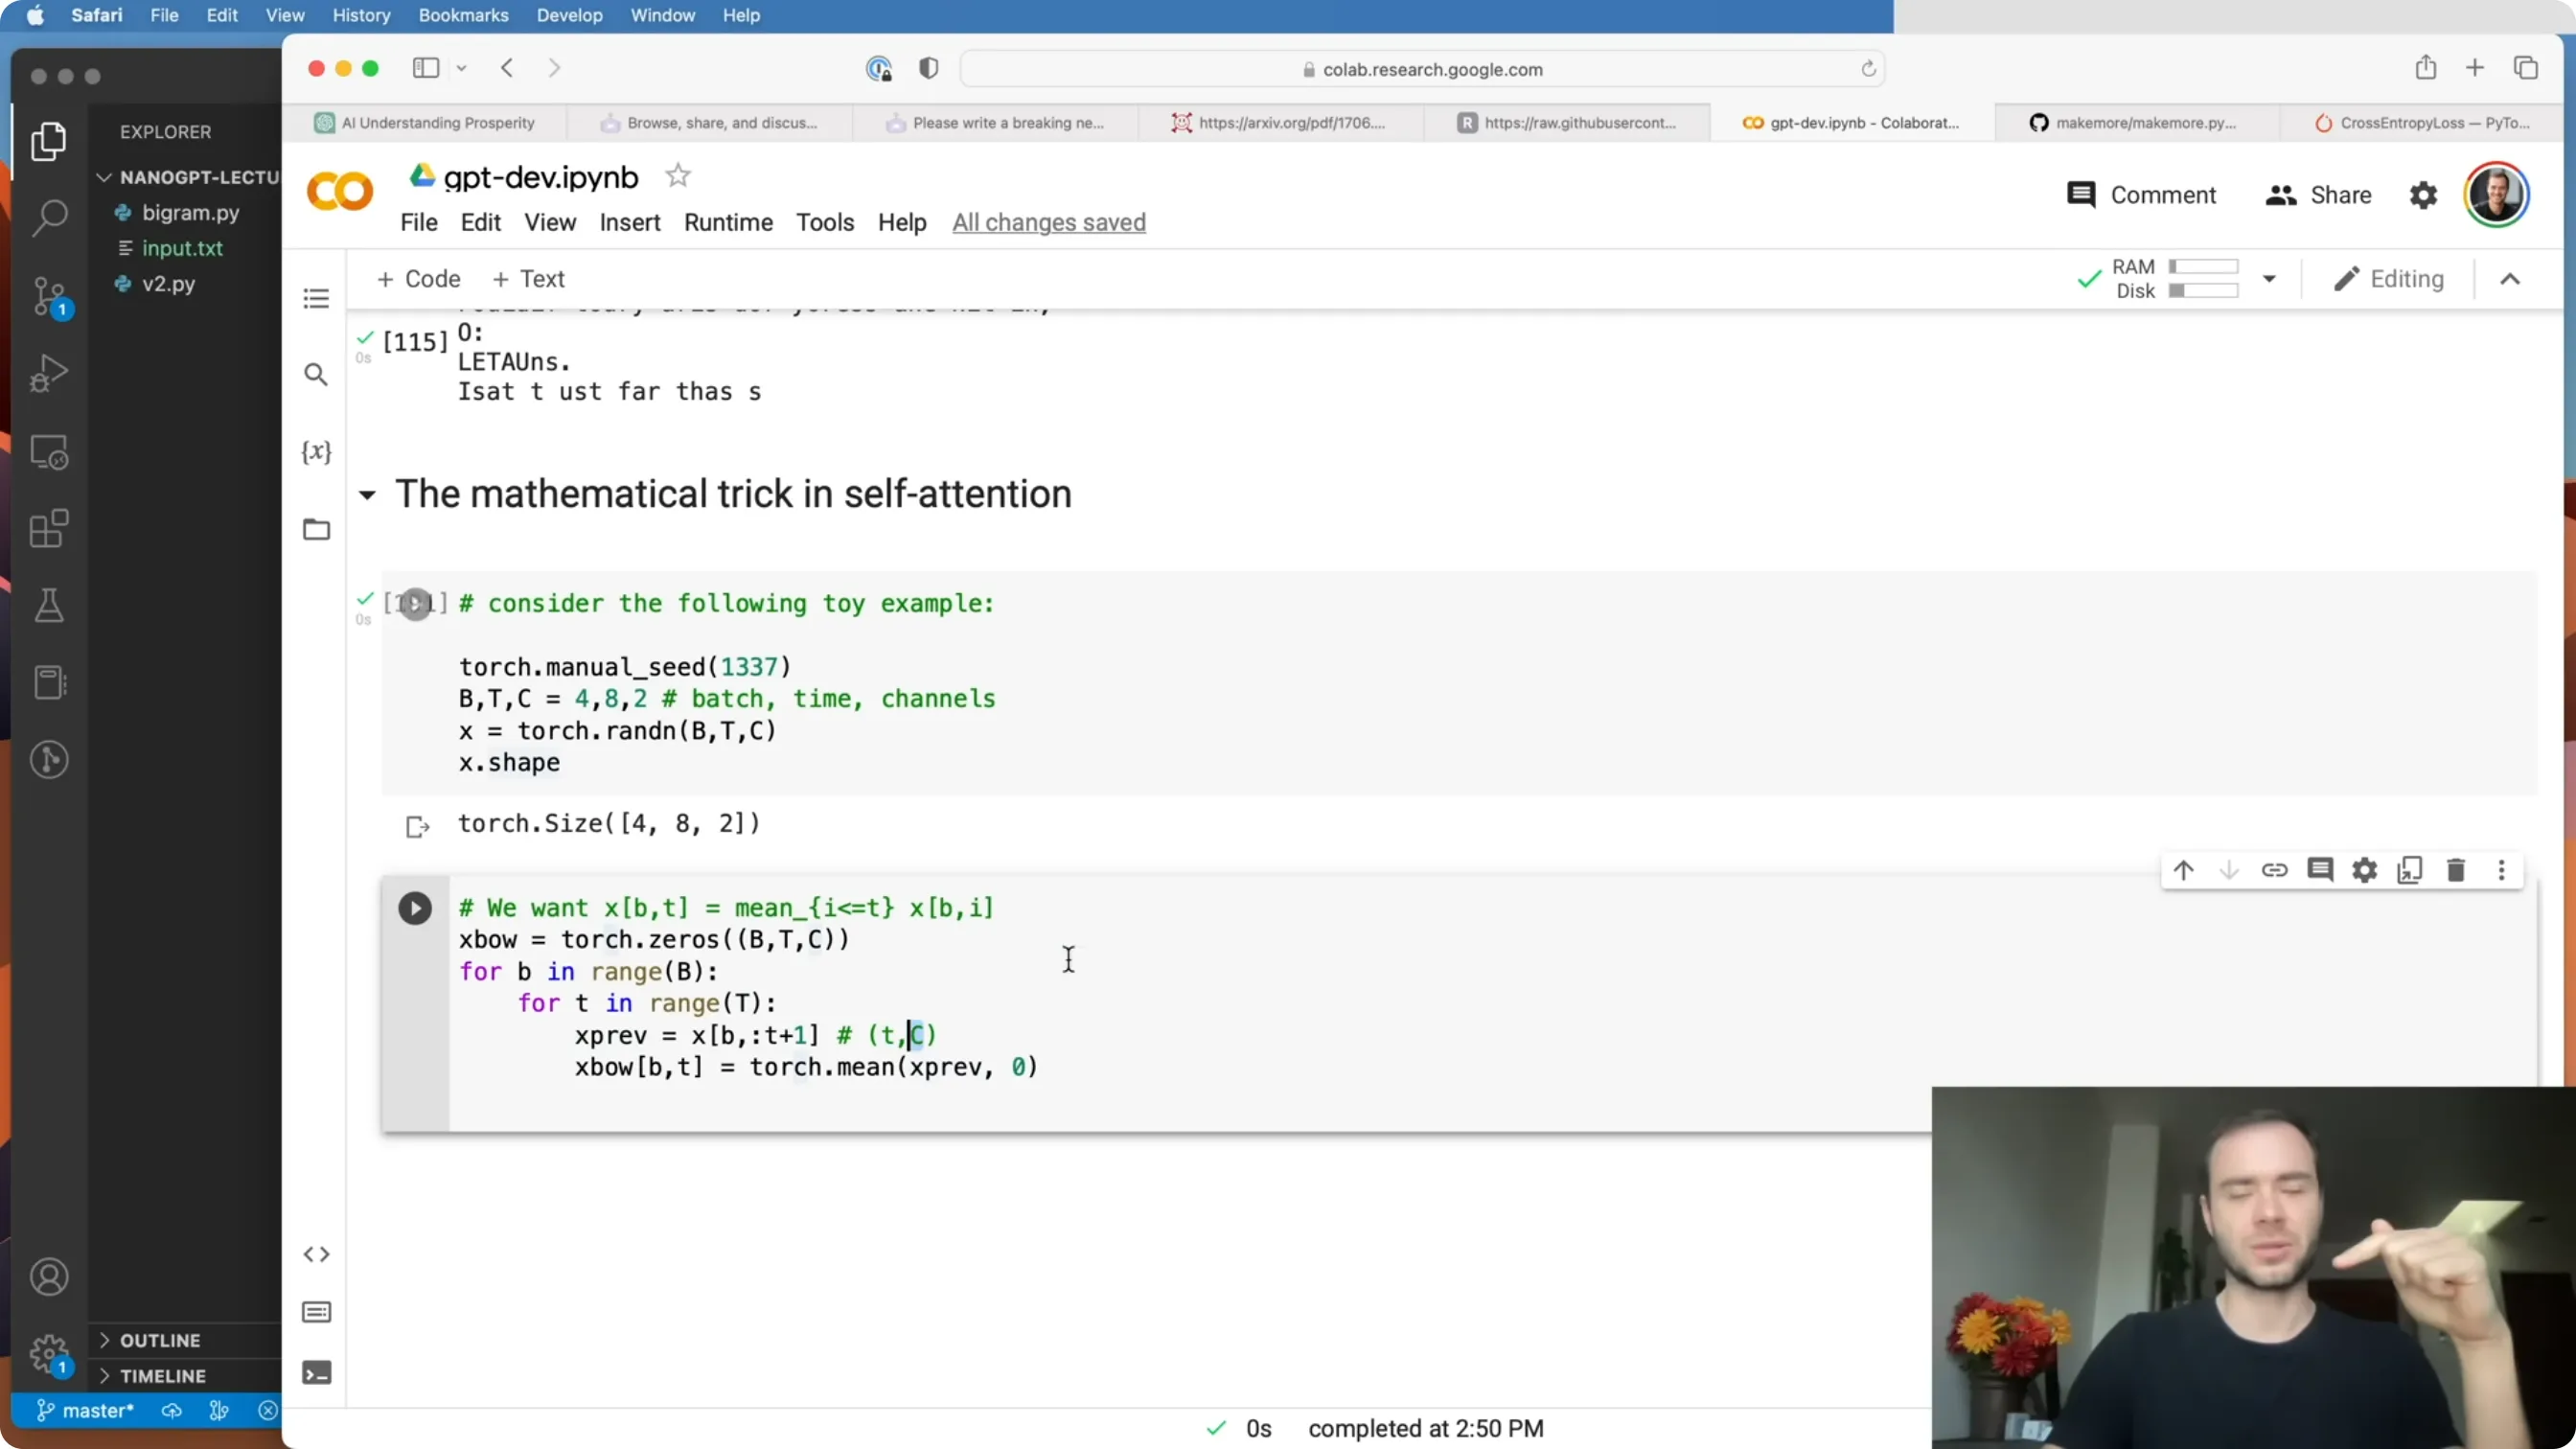Open Colab variables inspector
Image resolution: width=2576 pixels, height=1449 pixels.
(316, 452)
